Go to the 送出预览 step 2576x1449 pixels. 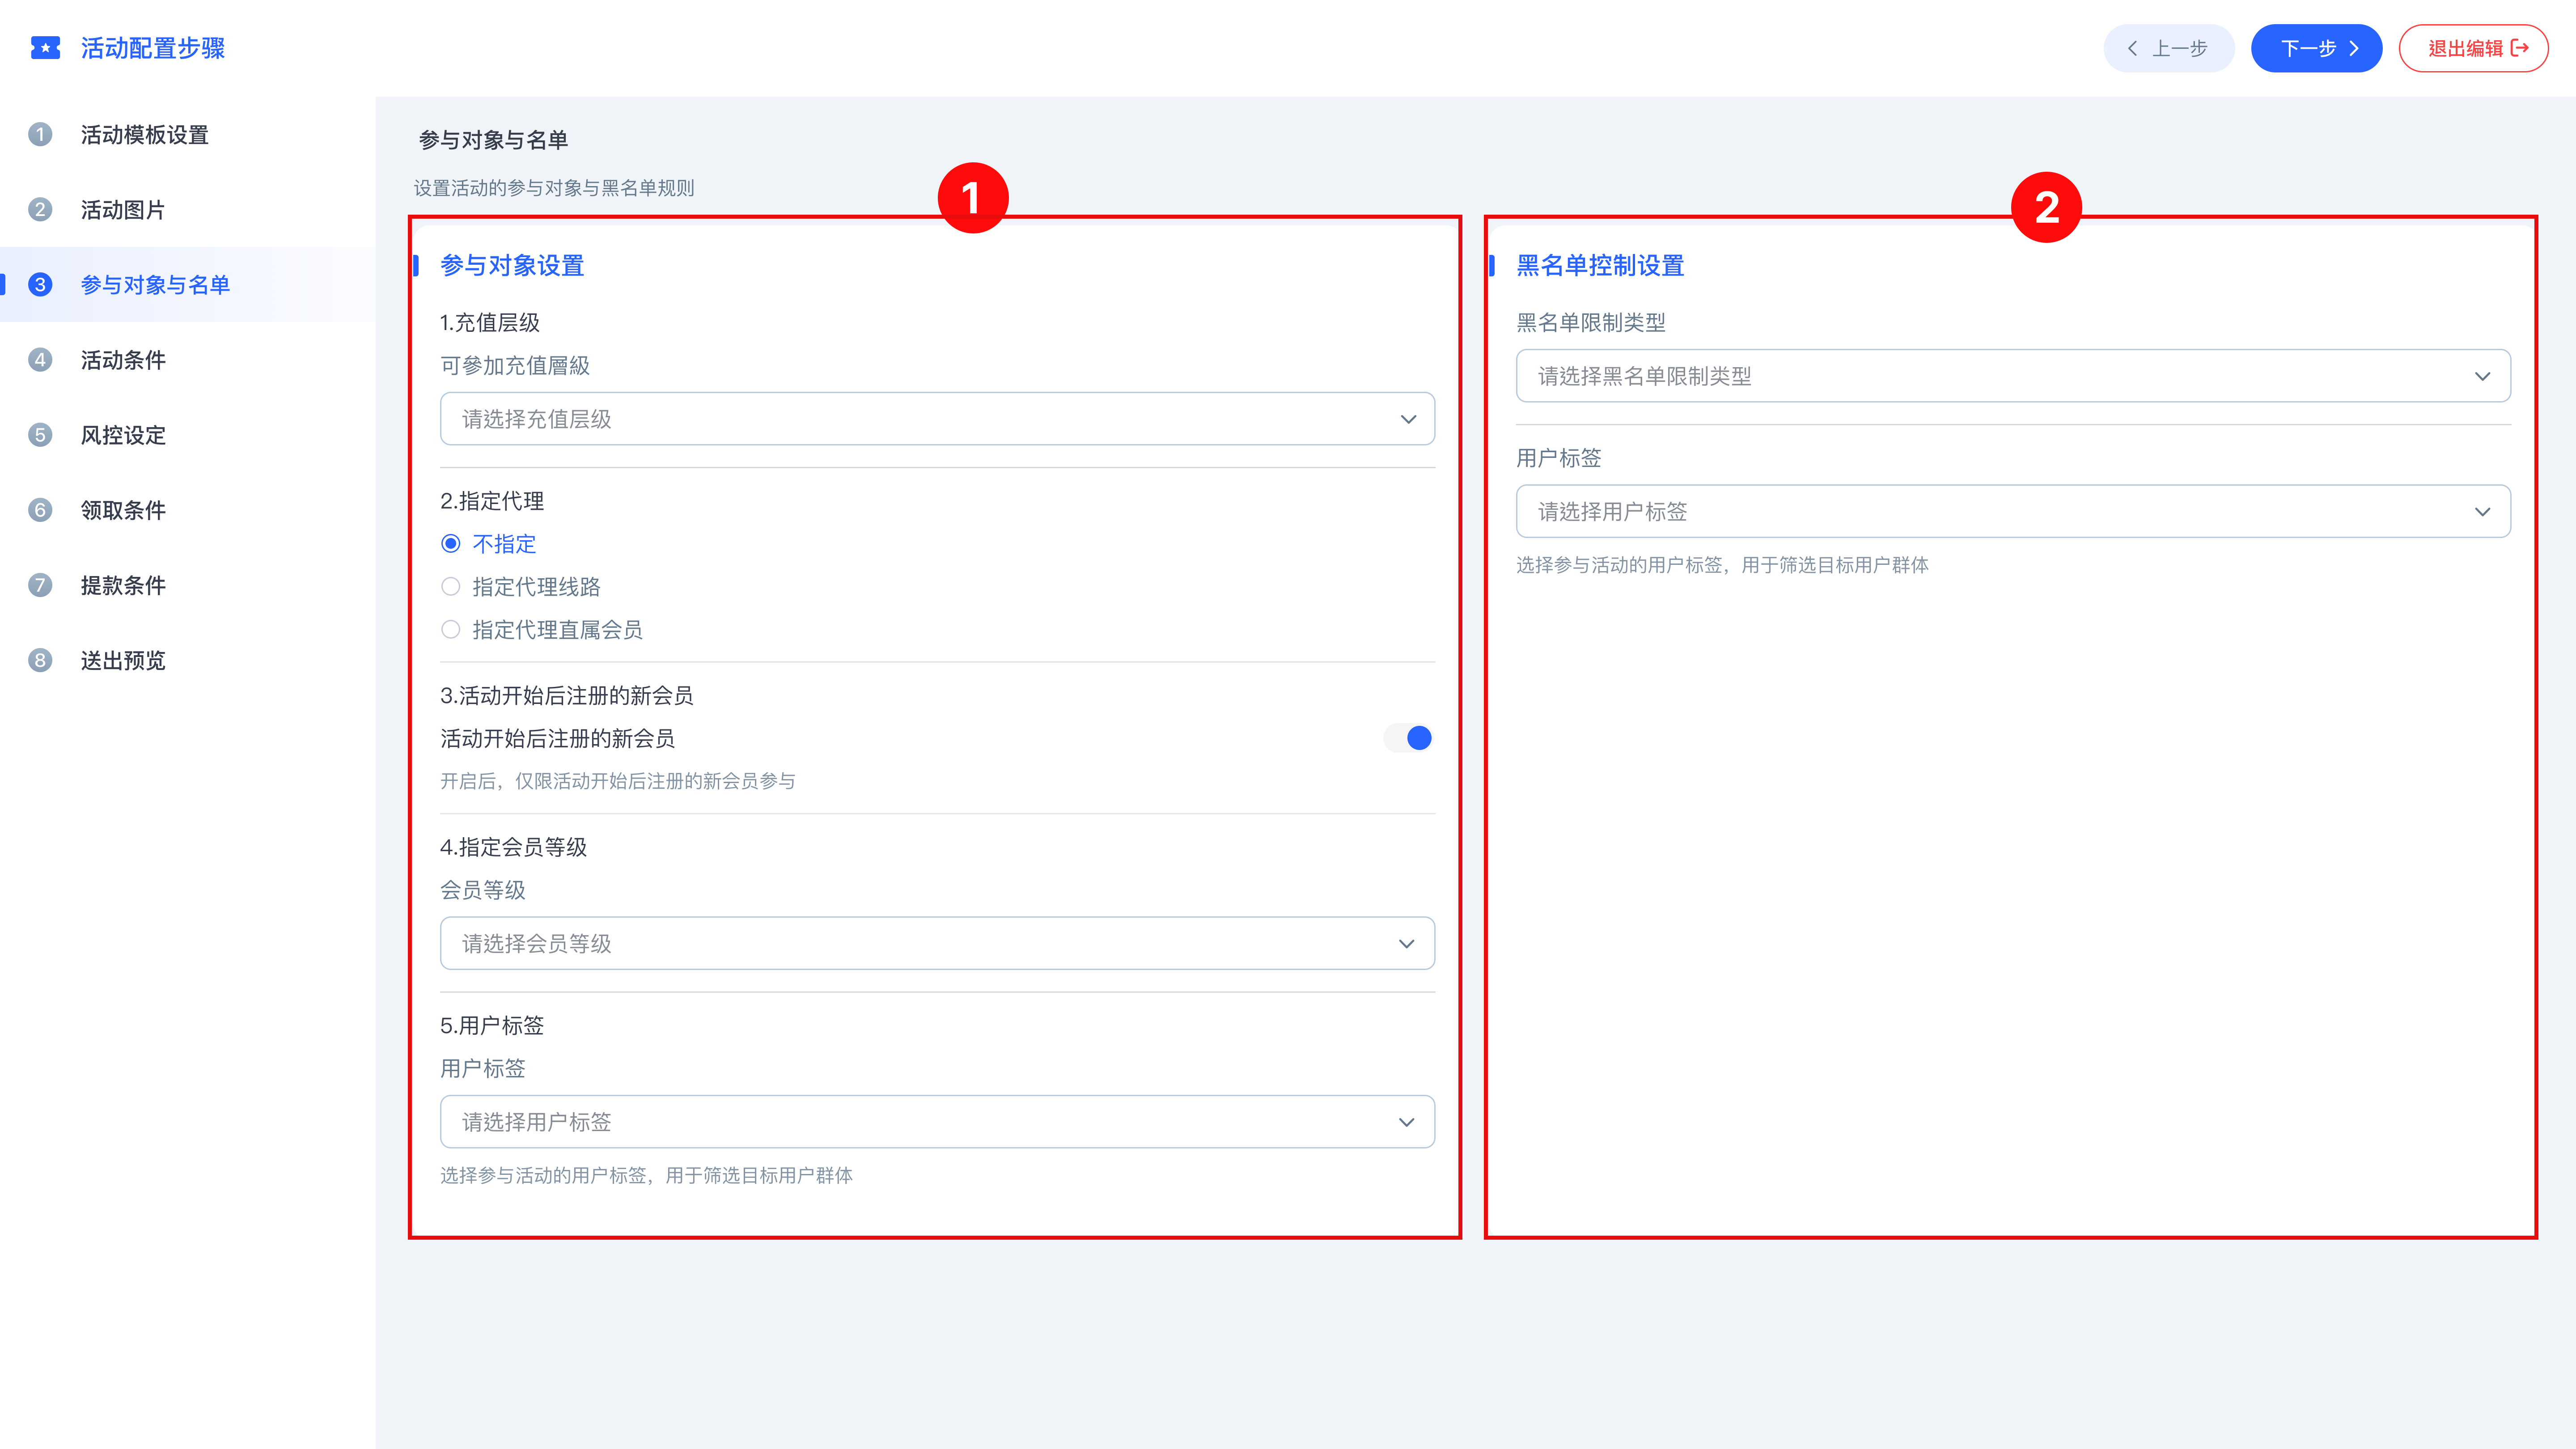pyautogui.click(x=188, y=659)
